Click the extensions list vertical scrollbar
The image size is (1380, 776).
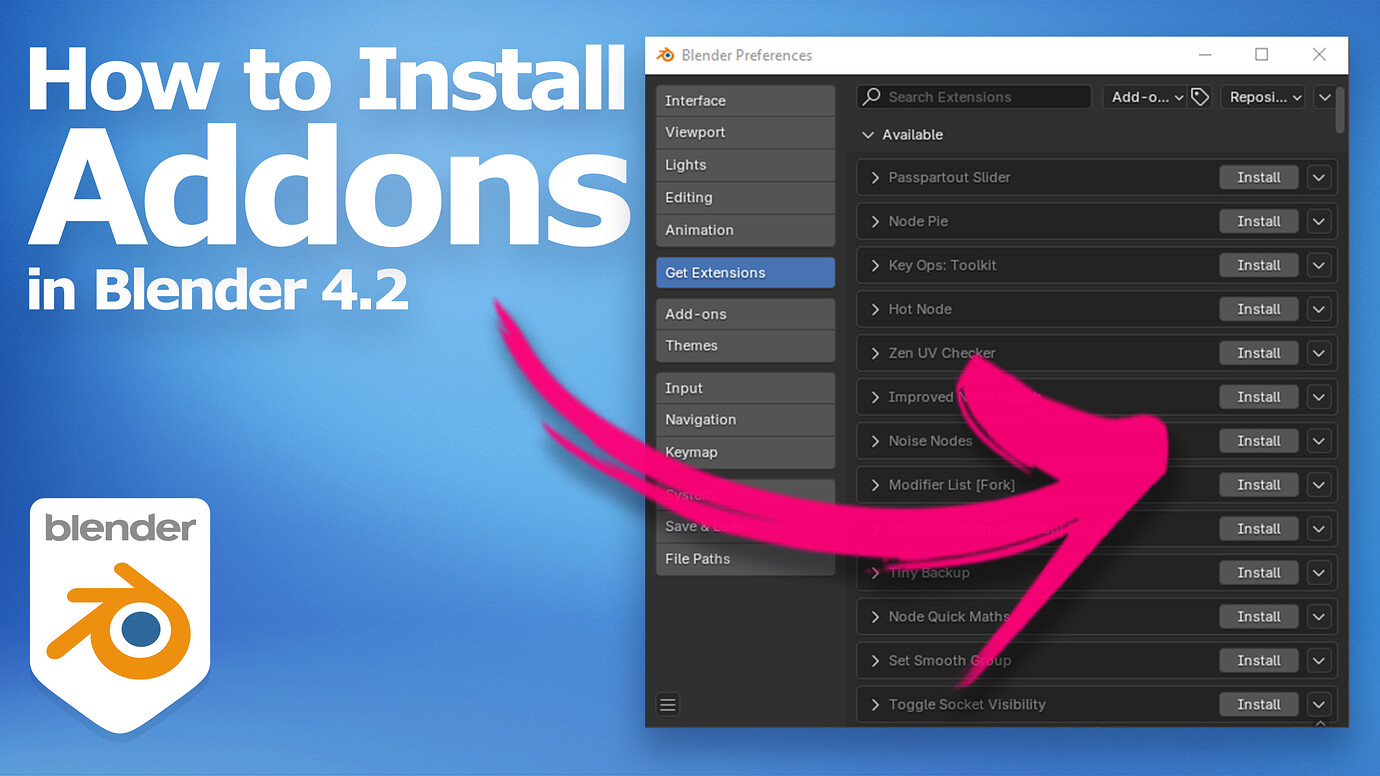coord(1341,110)
